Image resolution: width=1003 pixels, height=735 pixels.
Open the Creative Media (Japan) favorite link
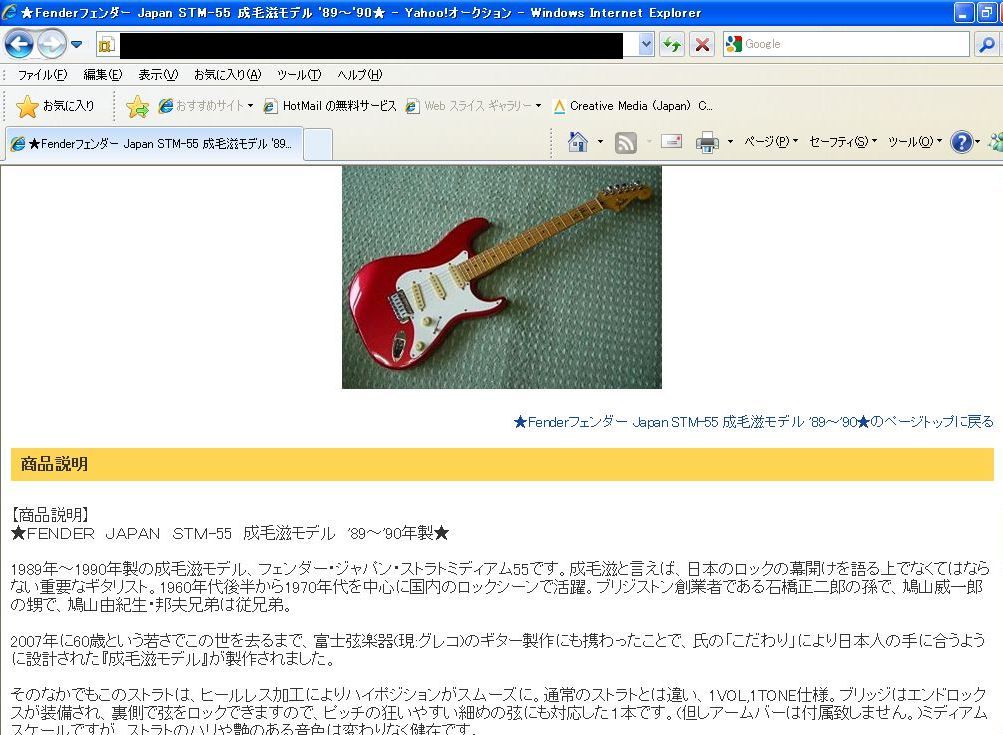click(633, 106)
